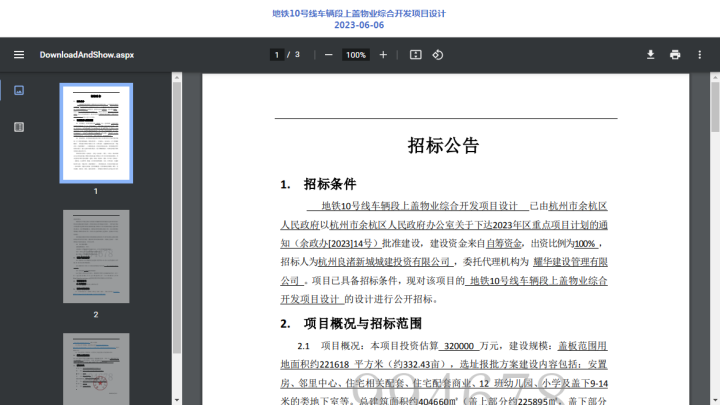Open the page 3 thumbnail
Image resolution: width=720 pixels, height=405 pixels.
point(96,369)
